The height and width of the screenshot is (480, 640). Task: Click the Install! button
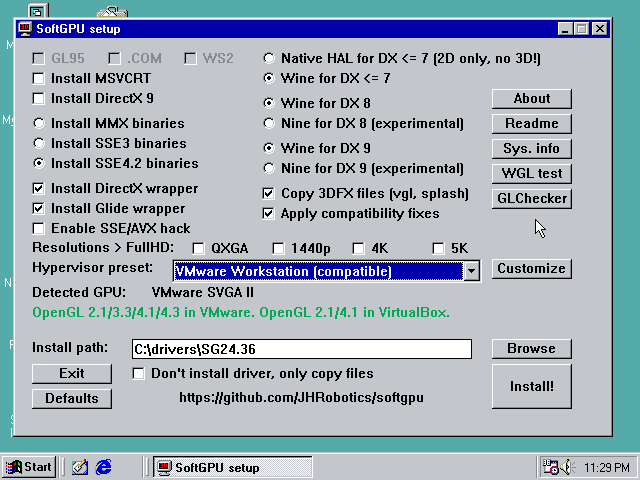pyautogui.click(x=531, y=386)
